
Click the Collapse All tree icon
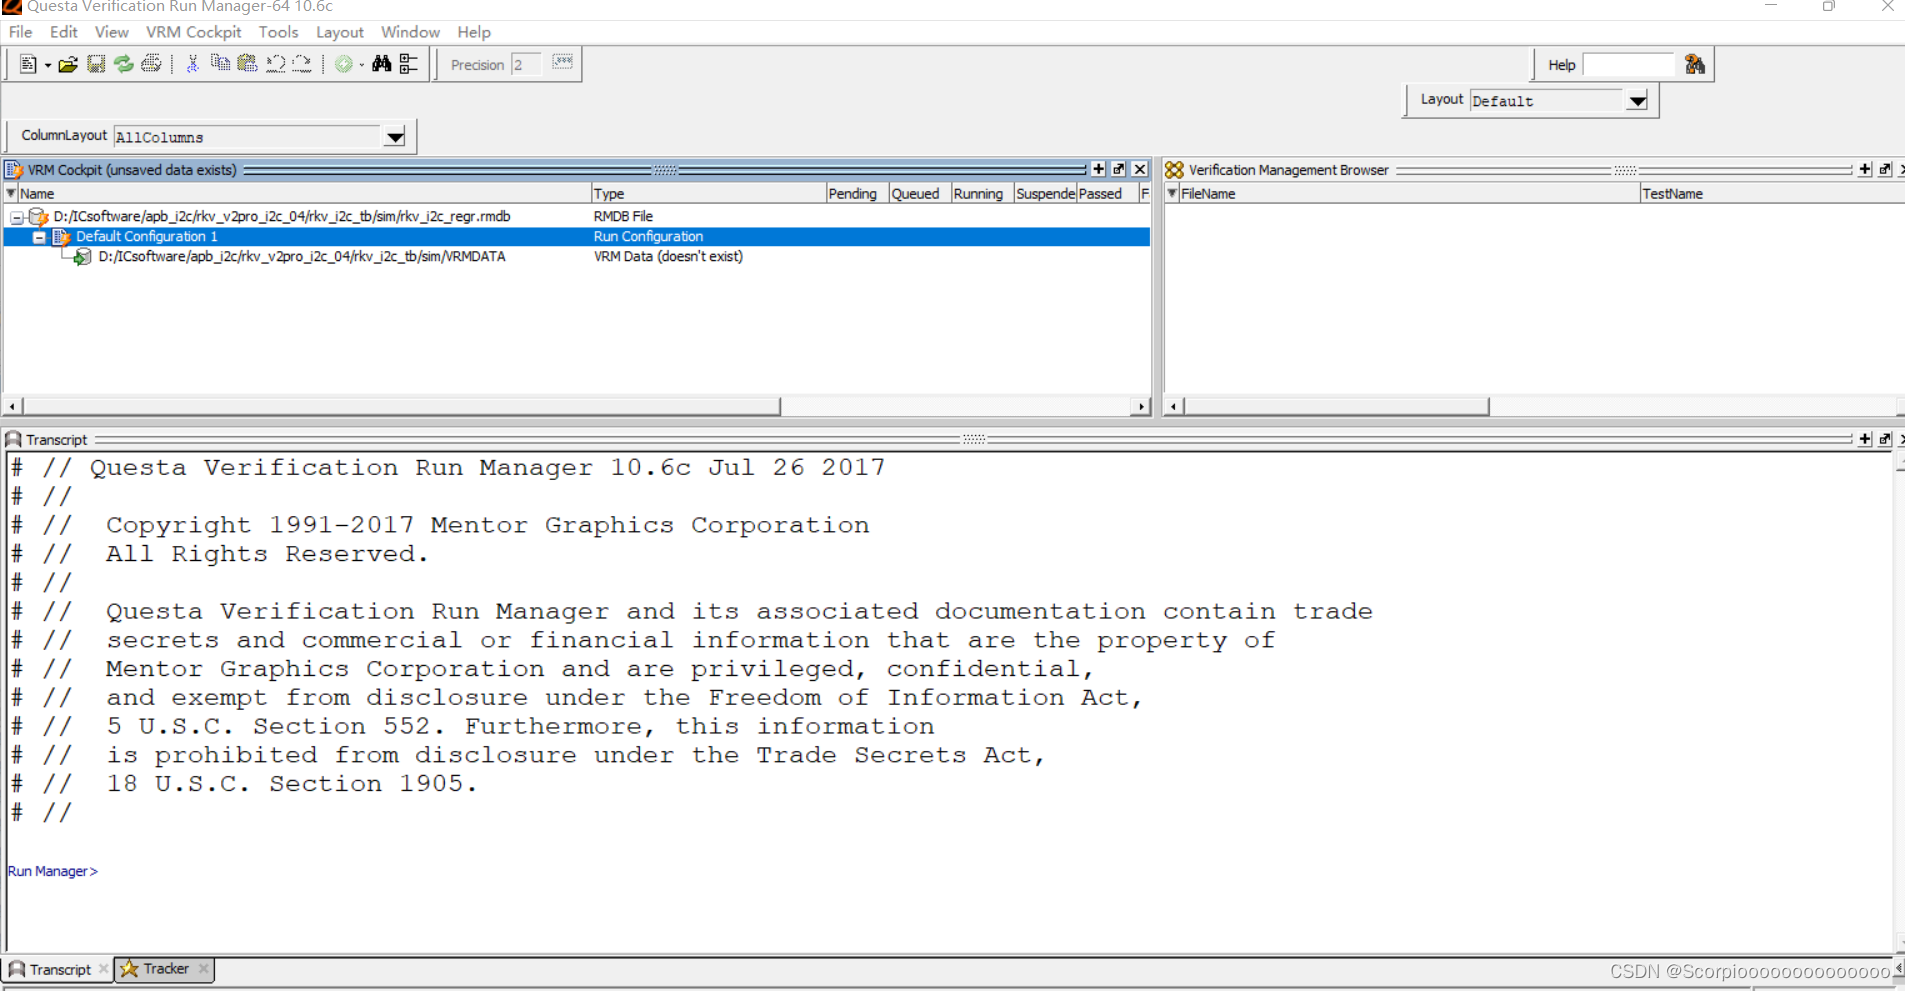pos(409,65)
